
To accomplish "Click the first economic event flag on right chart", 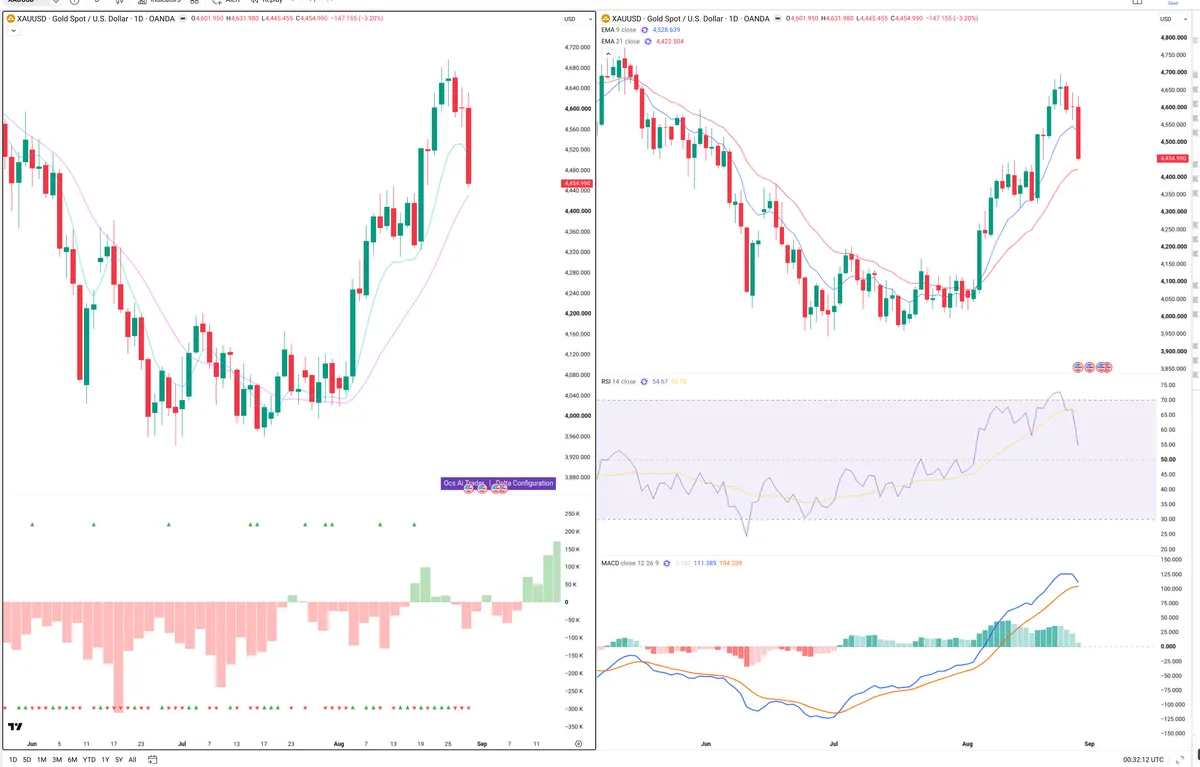I will 1078,367.
